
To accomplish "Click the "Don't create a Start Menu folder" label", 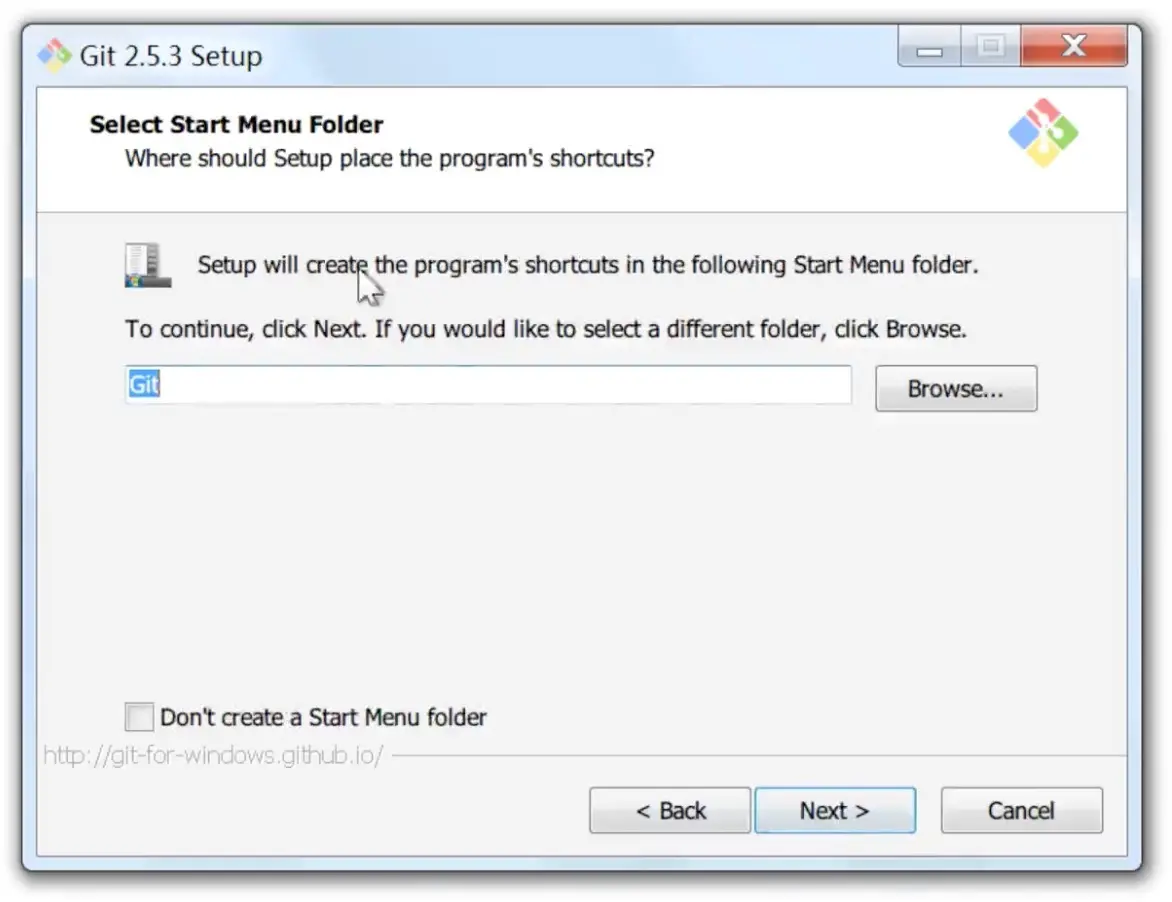I will pyautogui.click(x=323, y=717).
